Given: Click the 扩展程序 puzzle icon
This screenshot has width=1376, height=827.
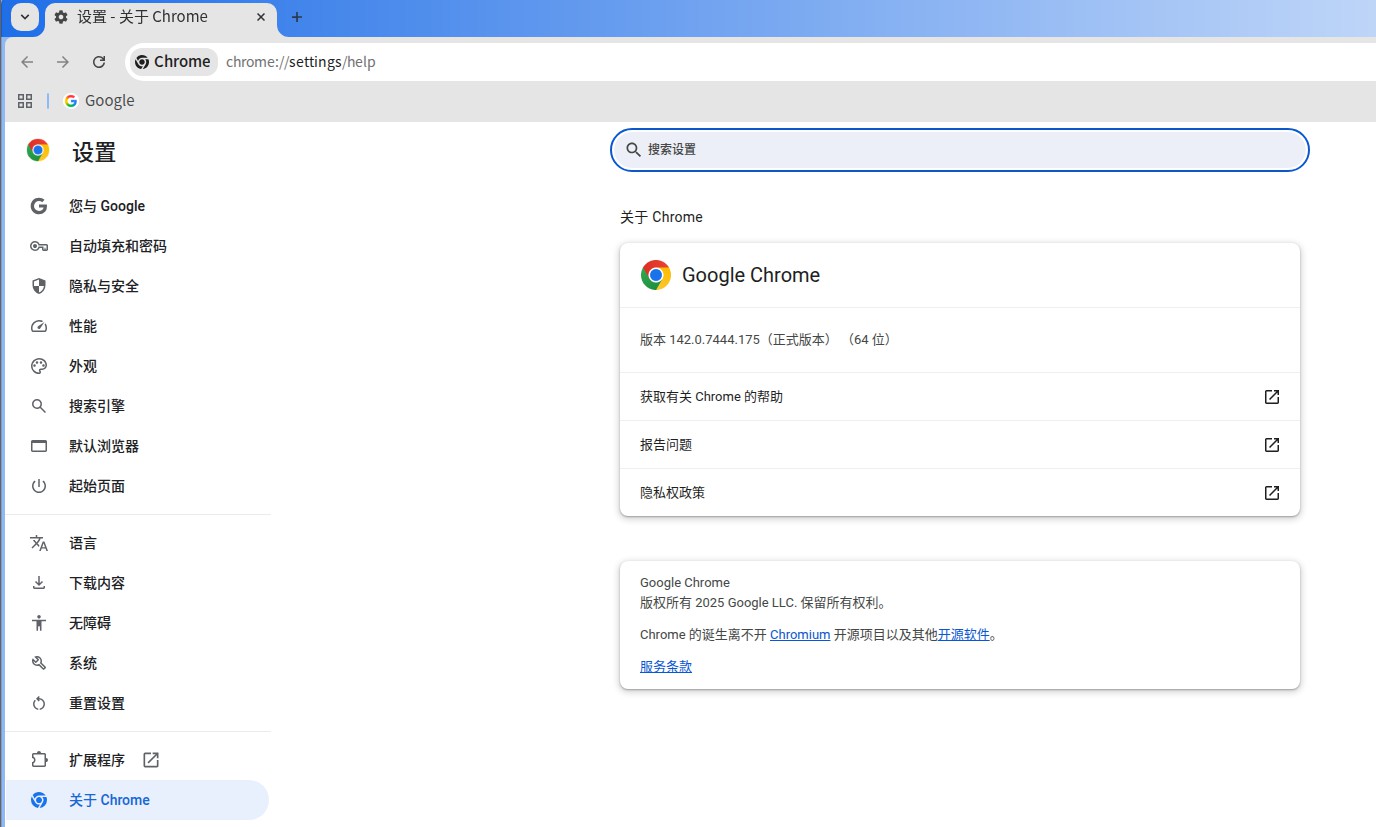Looking at the screenshot, I should [39, 760].
